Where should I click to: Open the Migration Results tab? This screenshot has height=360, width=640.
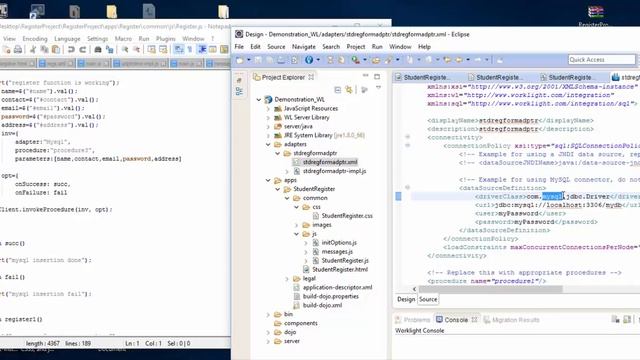click(512, 320)
